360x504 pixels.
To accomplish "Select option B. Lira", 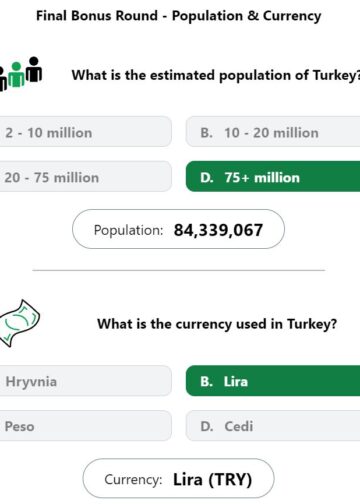I will [273, 381].
